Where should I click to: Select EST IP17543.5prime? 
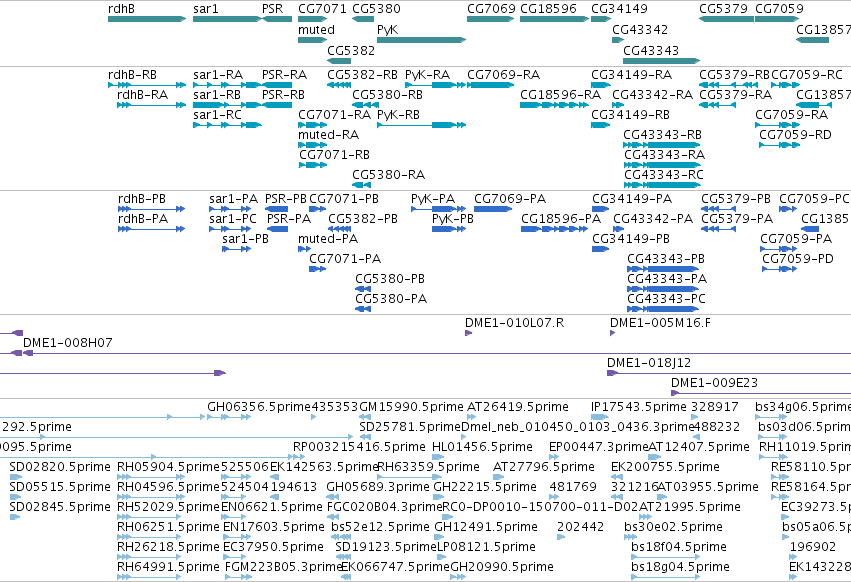coord(600,417)
